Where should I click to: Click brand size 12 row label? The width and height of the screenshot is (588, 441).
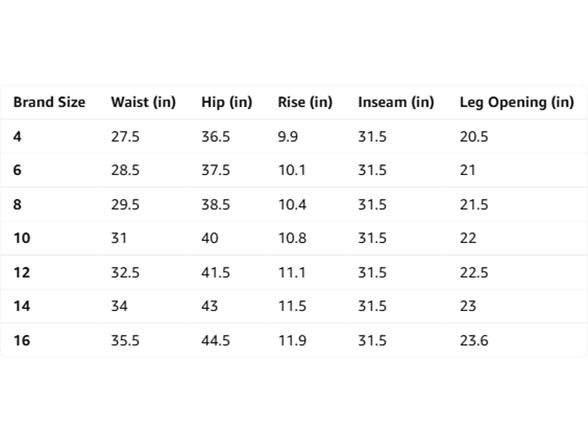(x=22, y=273)
